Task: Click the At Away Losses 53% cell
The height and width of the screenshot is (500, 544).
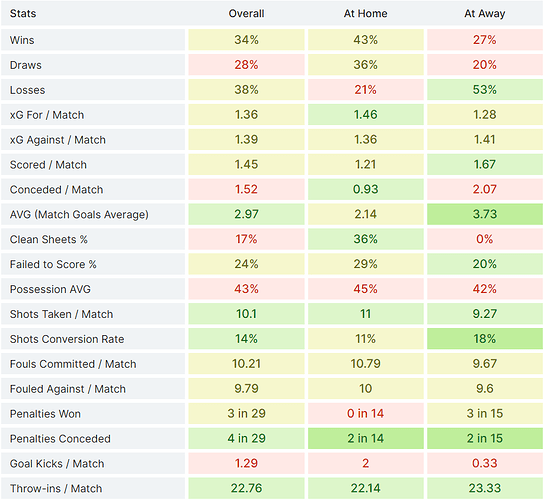Action: pyautogui.click(x=485, y=90)
